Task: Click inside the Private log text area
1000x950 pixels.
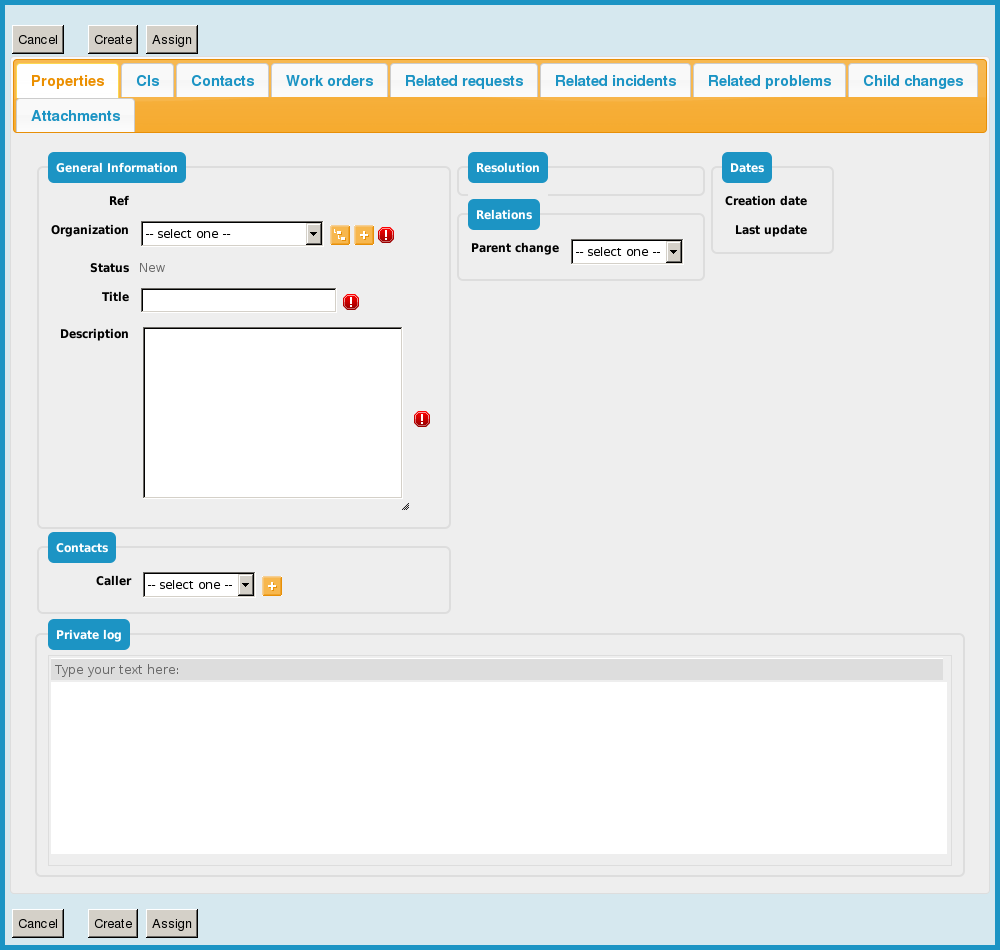Action: tap(498, 767)
